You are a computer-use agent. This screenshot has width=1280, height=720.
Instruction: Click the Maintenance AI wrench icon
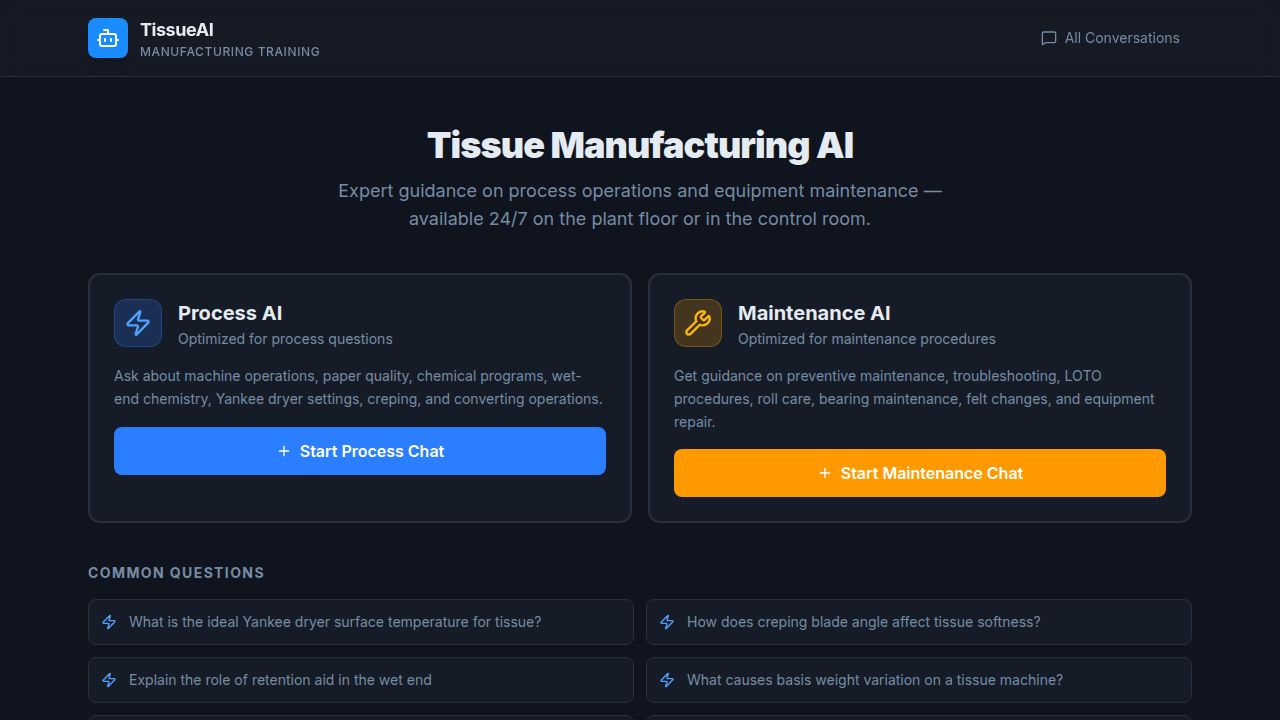click(x=697, y=322)
